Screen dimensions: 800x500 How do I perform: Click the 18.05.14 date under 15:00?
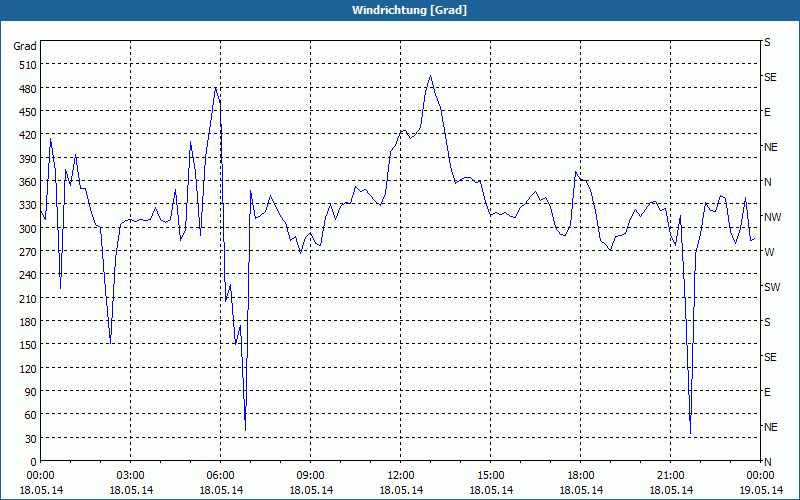[491, 490]
